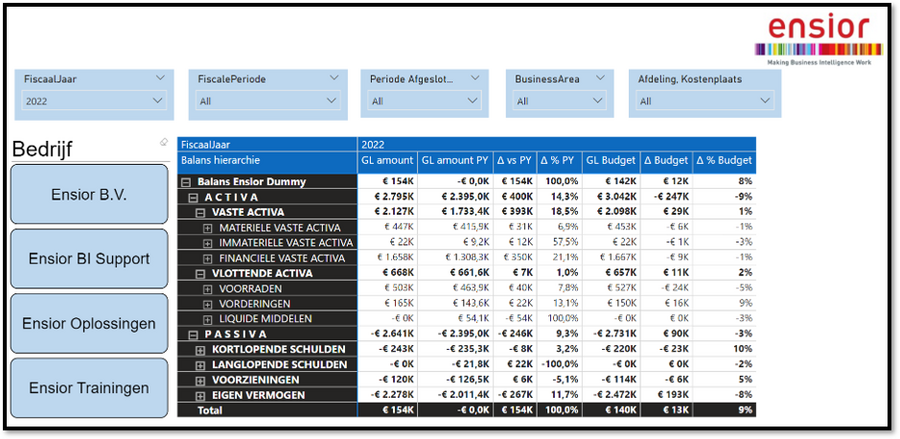The height and width of the screenshot is (439, 900).
Task: Click the Balans hierarchie header
Action: tap(267, 161)
